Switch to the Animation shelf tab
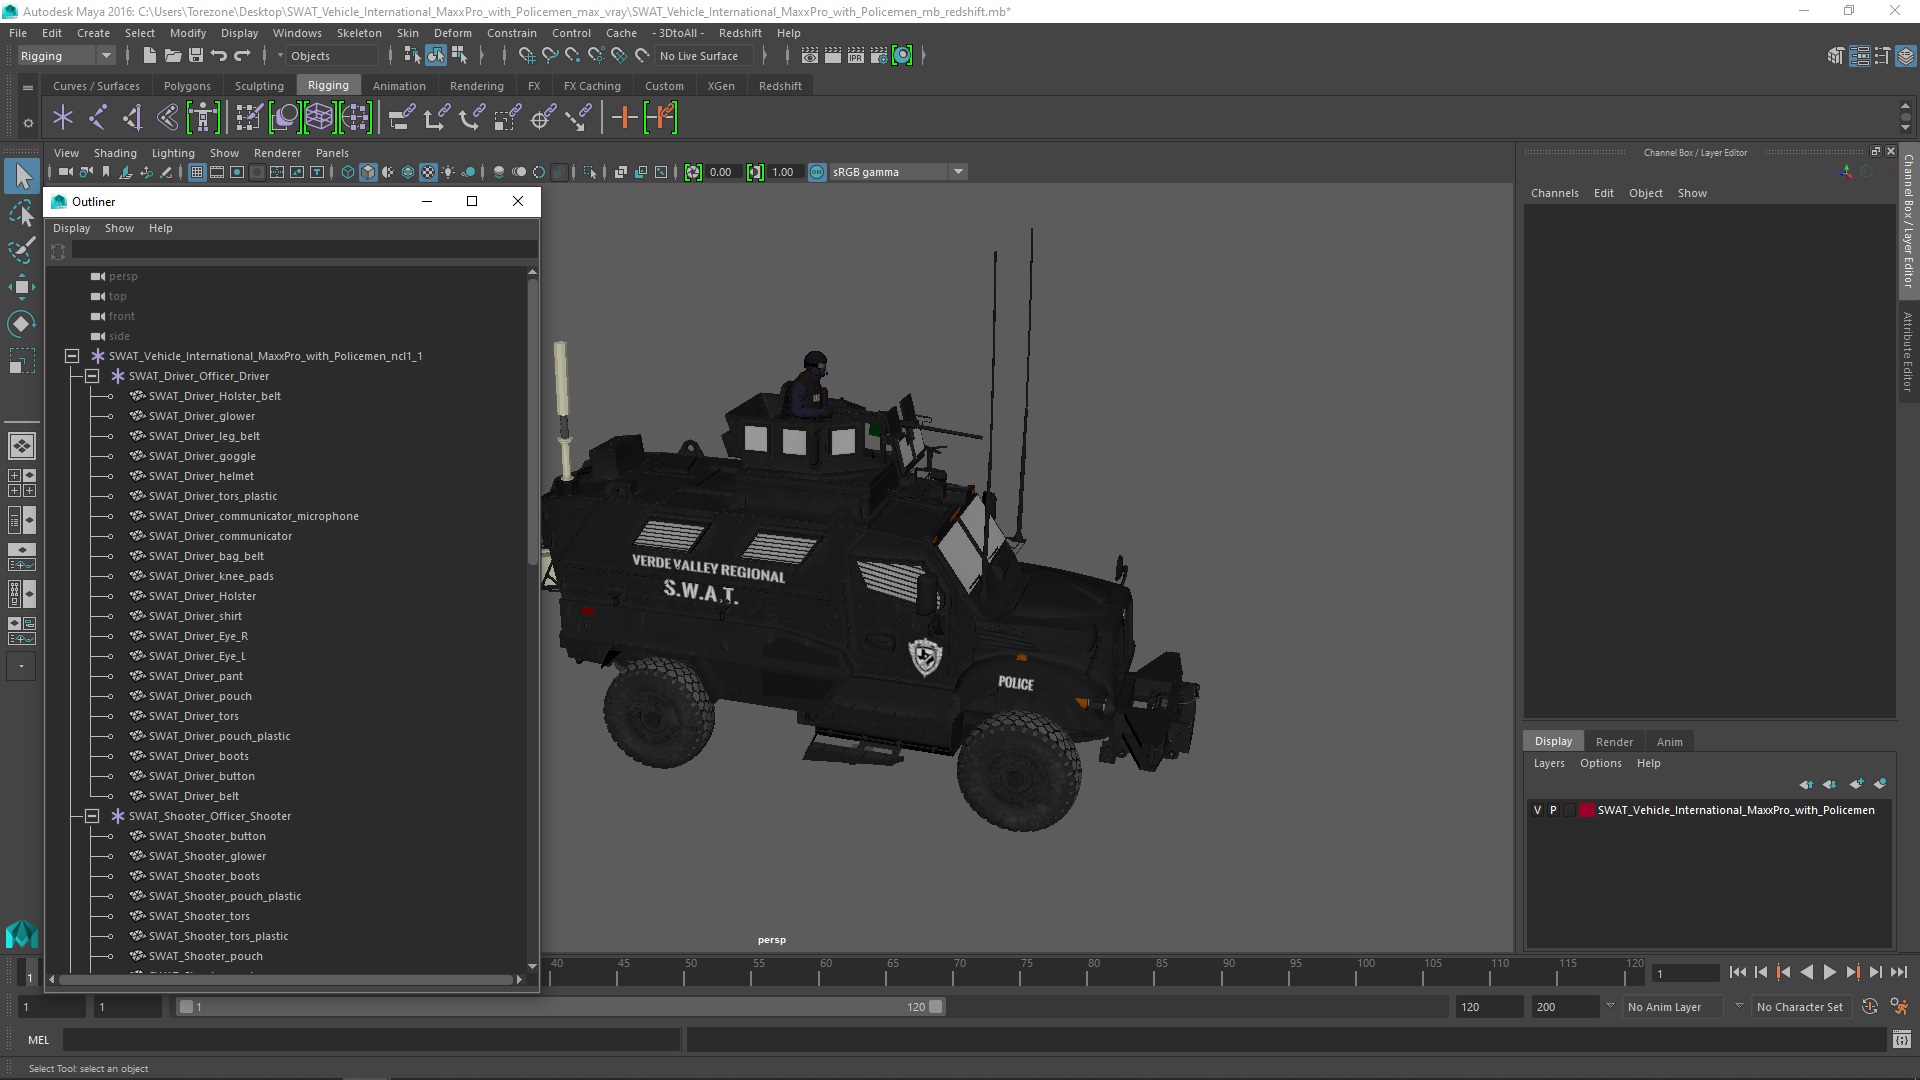The height and width of the screenshot is (1080, 1920). tap(399, 86)
